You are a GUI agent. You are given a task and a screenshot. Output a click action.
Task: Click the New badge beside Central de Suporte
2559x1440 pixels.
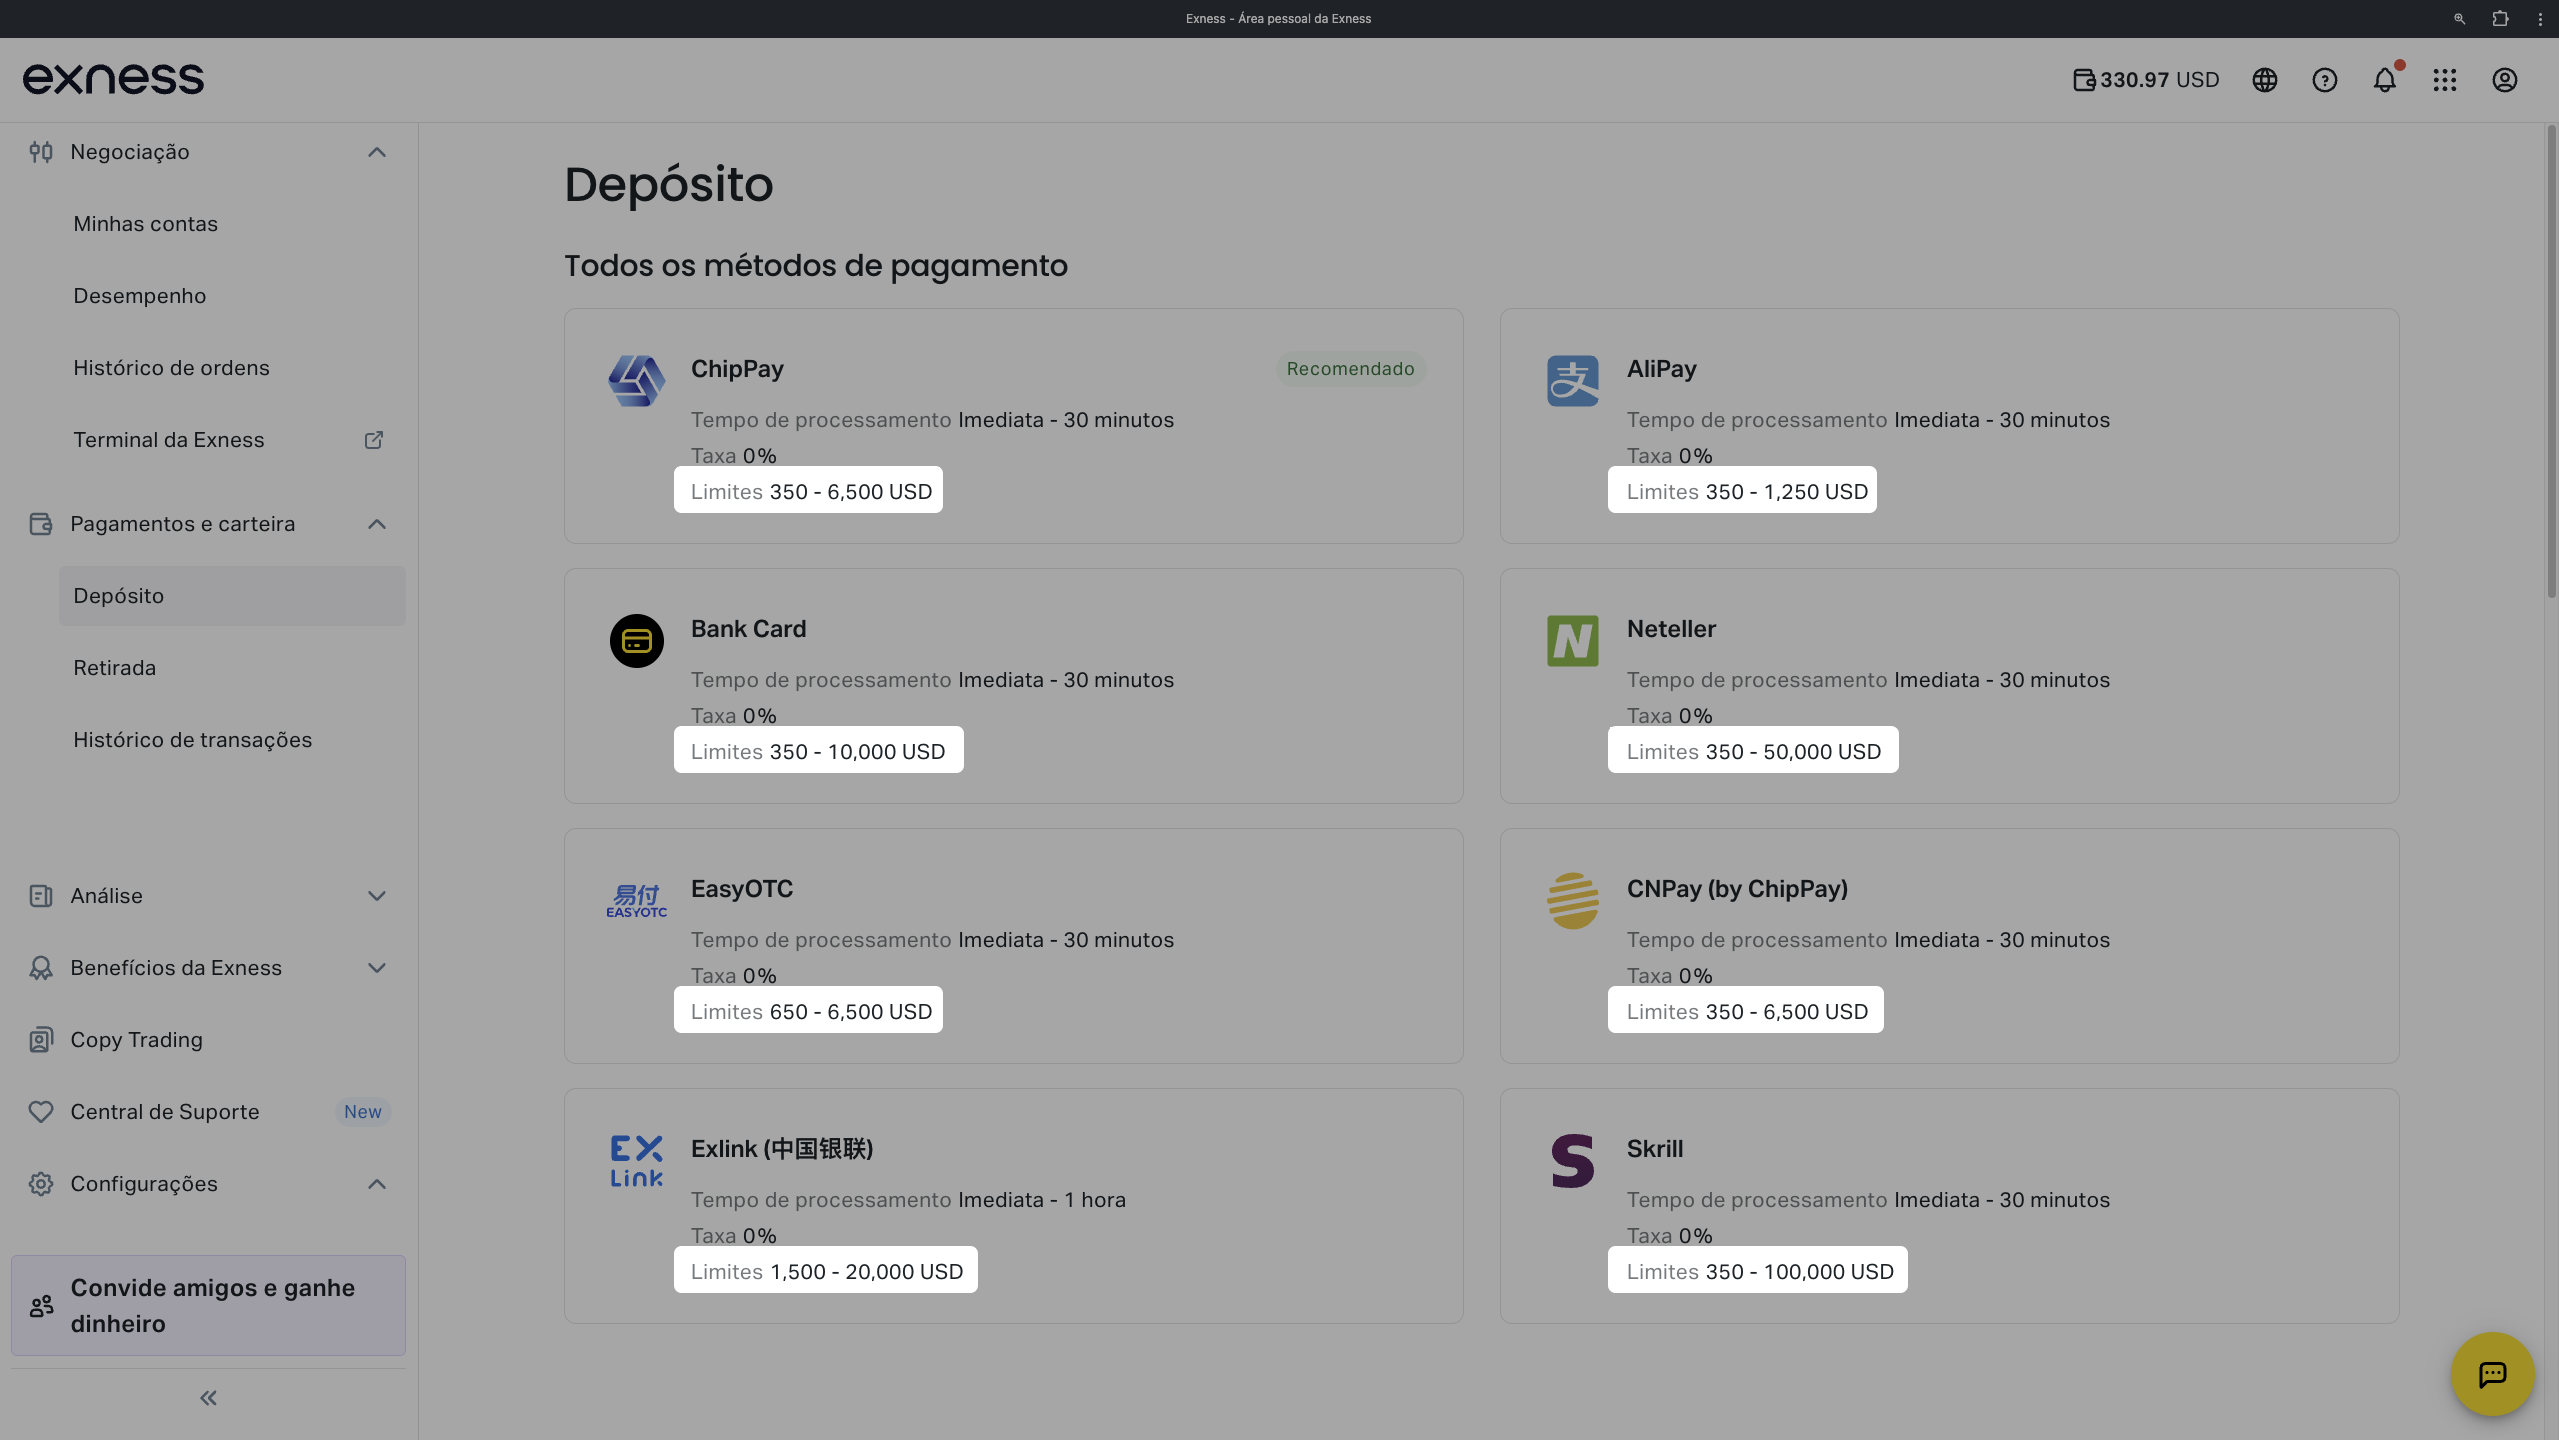pos(363,1112)
